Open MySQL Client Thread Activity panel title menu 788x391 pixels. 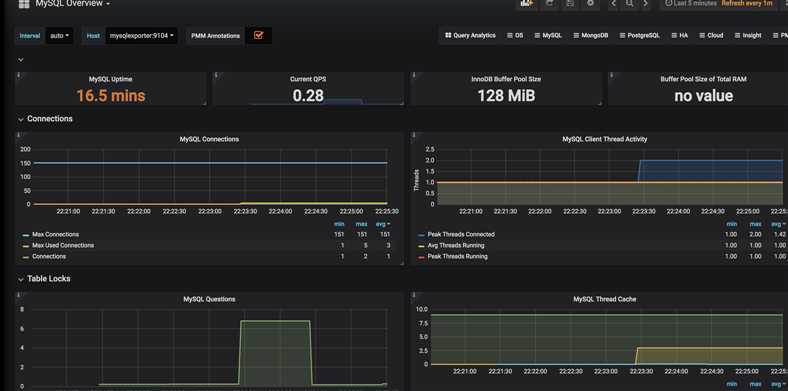pos(605,139)
